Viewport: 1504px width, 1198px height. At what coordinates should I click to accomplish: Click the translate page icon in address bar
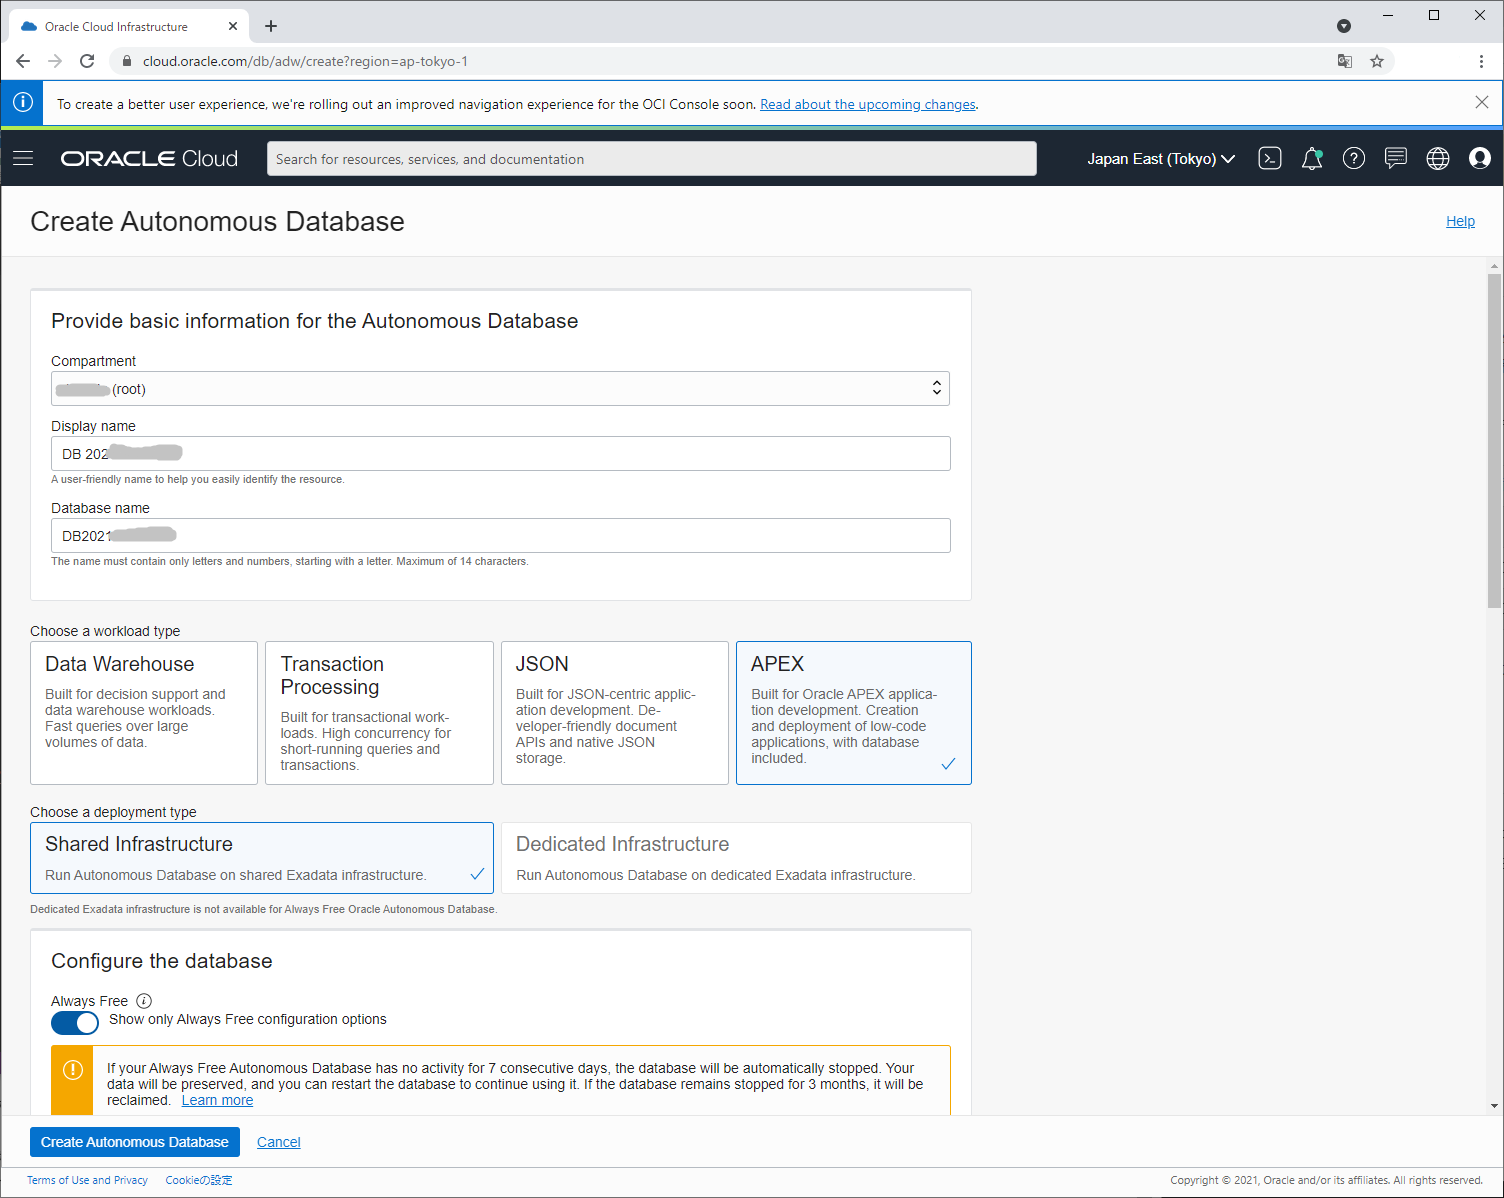click(1345, 61)
